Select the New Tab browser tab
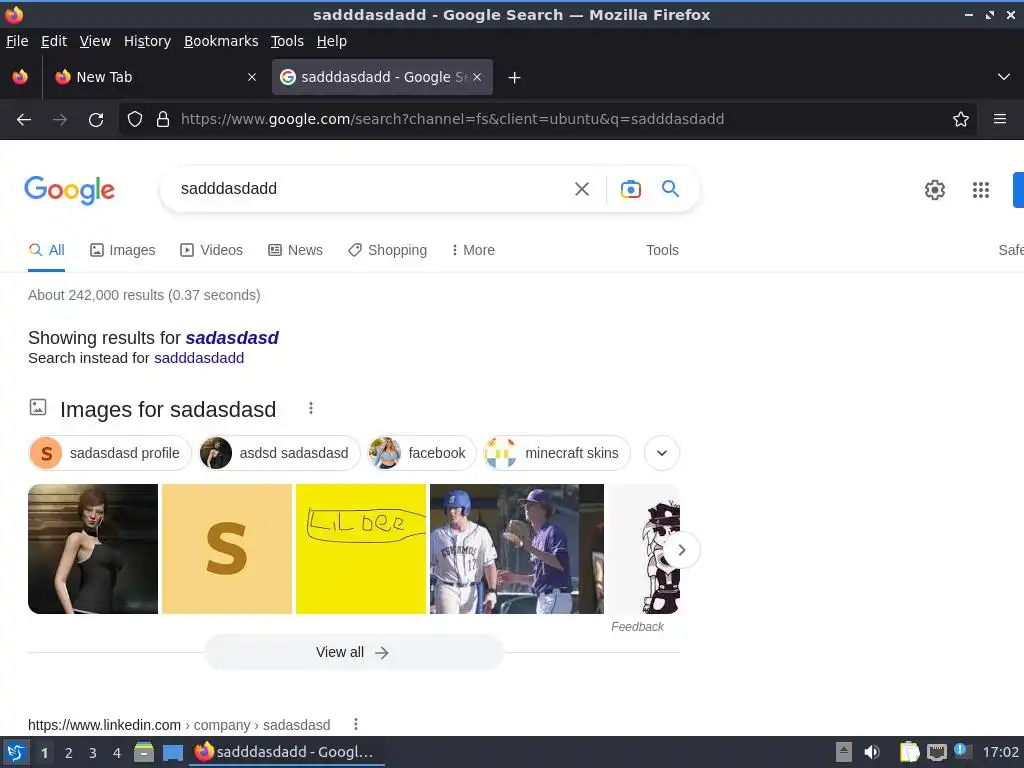 pyautogui.click(x=155, y=77)
